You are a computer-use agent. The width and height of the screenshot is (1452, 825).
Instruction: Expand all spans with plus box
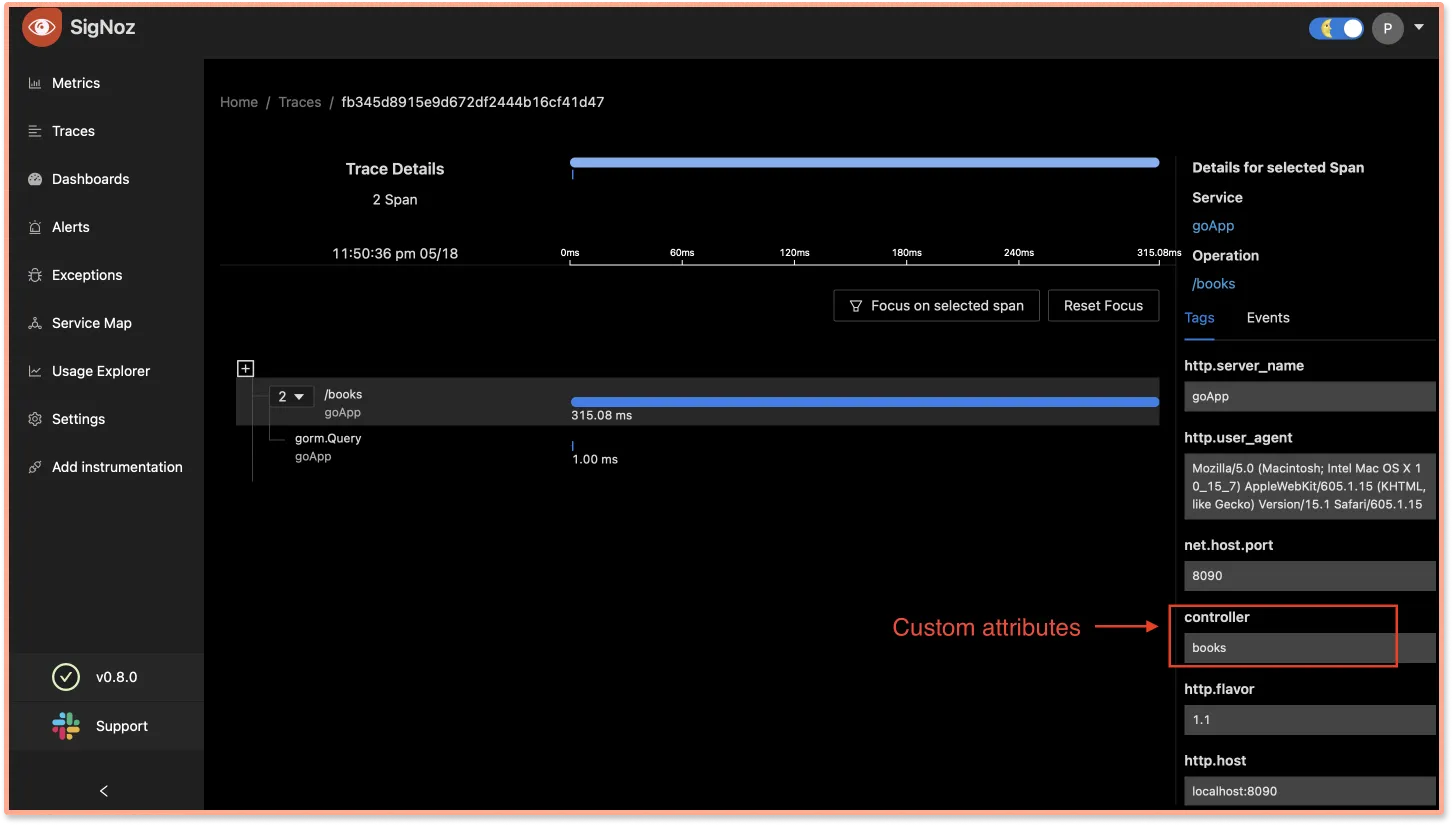click(x=245, y=368)
